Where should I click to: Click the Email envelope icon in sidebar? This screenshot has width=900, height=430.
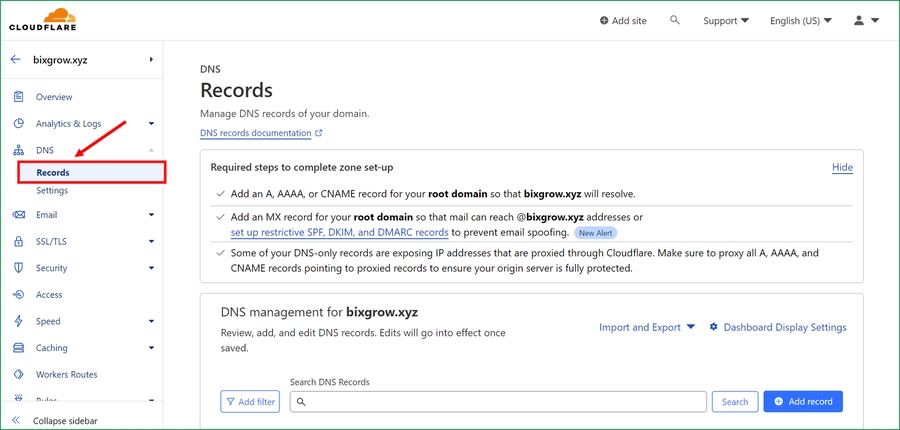[x=17, y=214]
